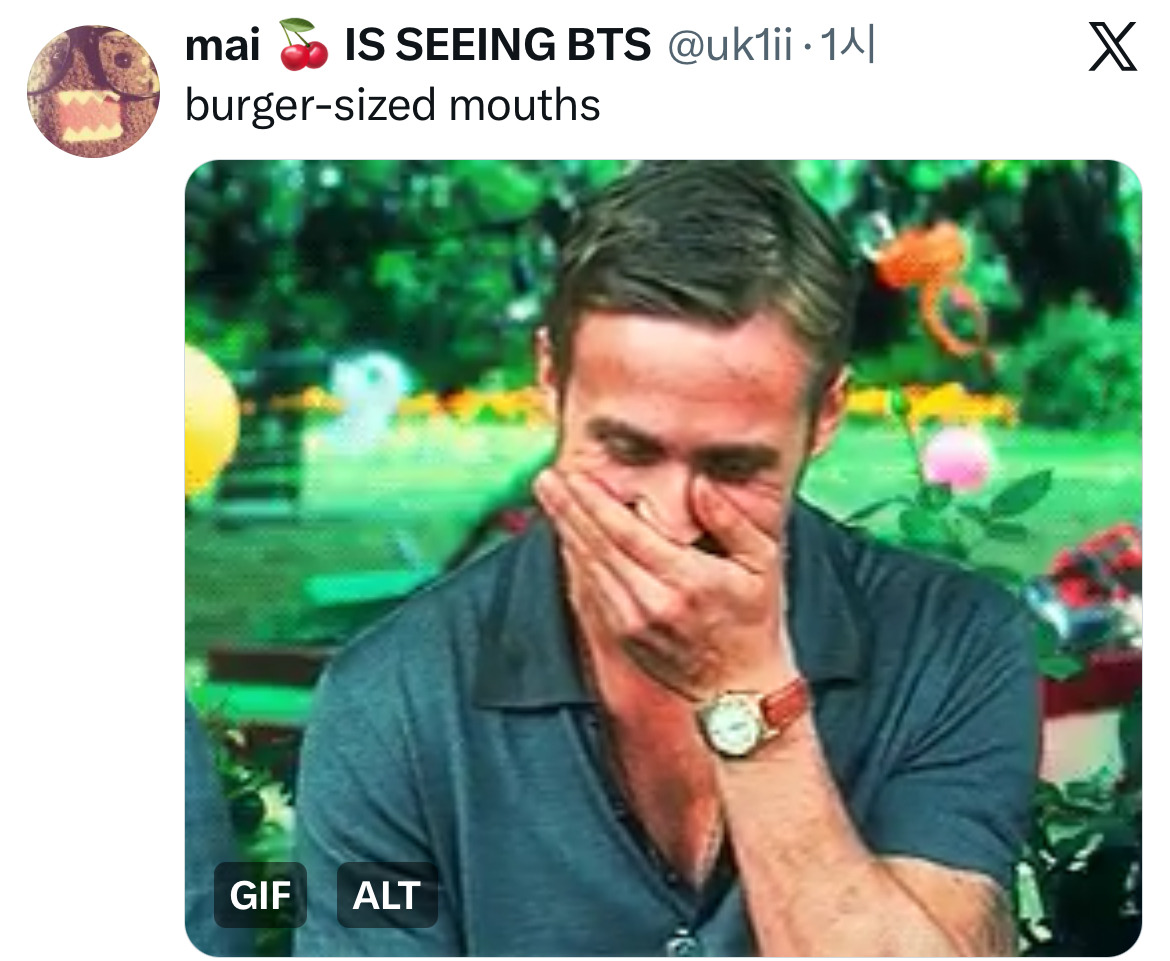The image size is (1170, 961).
Task: Click the X logo
Action: [x=1112, y=49]
